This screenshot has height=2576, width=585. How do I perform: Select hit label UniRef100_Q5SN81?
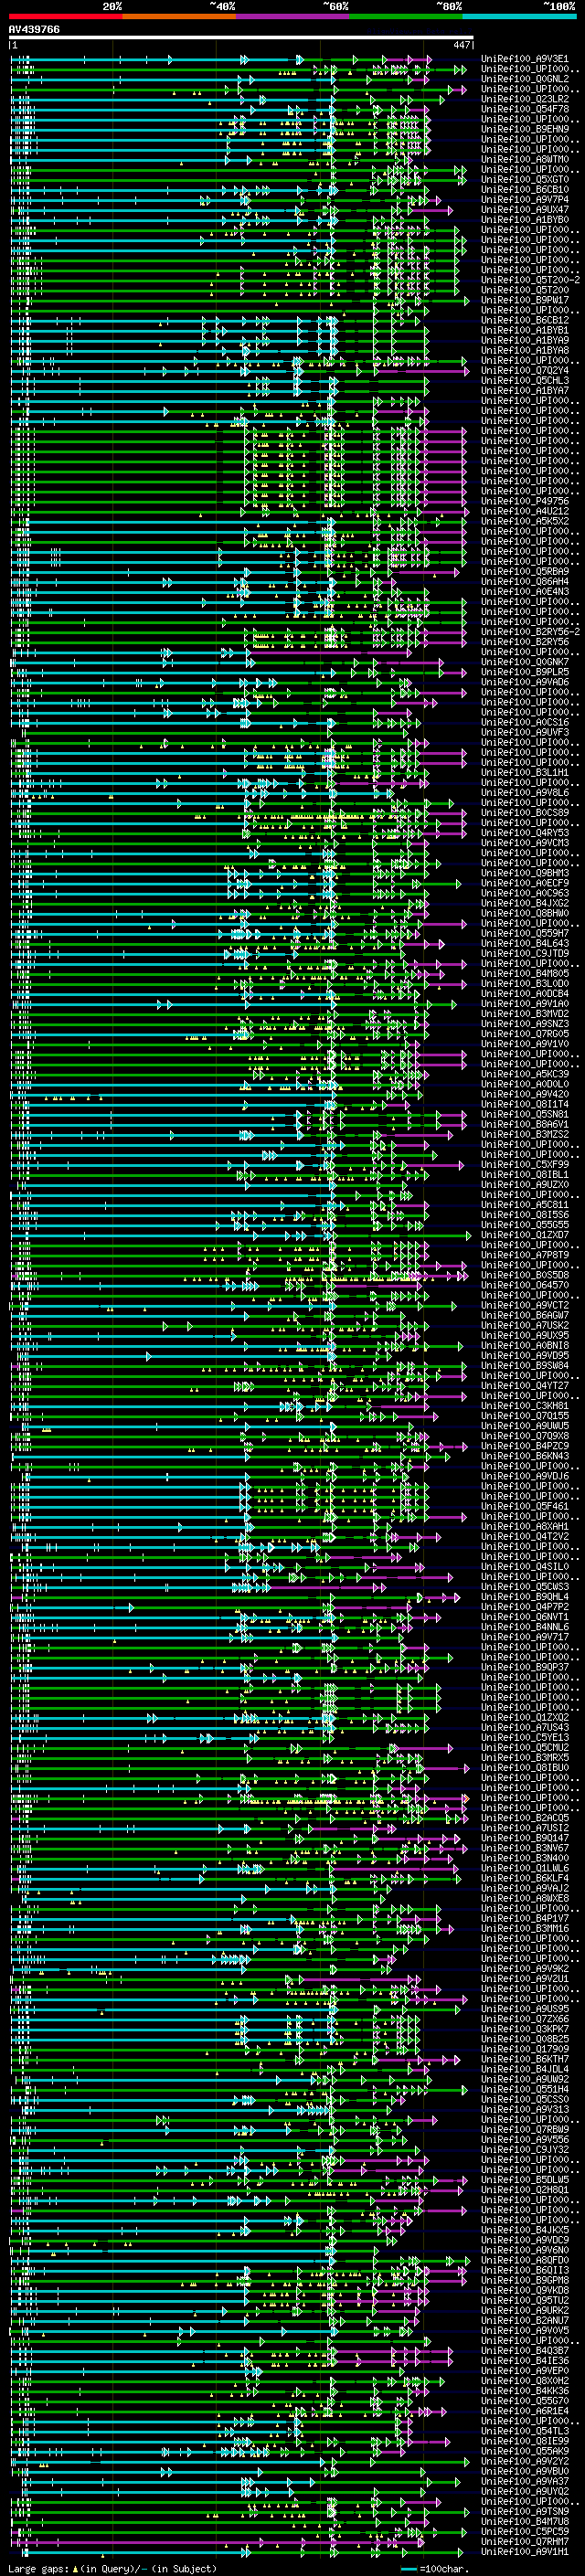point(525,1114)
